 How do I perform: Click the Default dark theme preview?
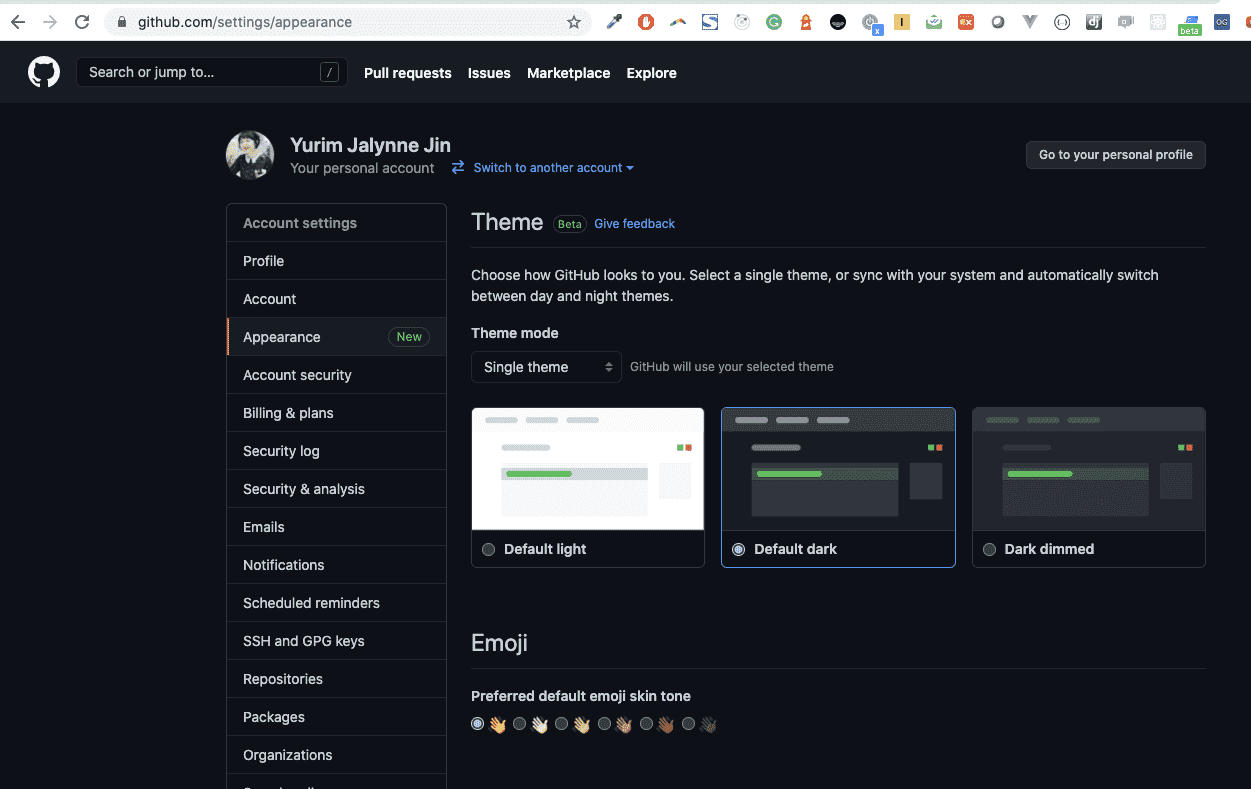[838, 469]
